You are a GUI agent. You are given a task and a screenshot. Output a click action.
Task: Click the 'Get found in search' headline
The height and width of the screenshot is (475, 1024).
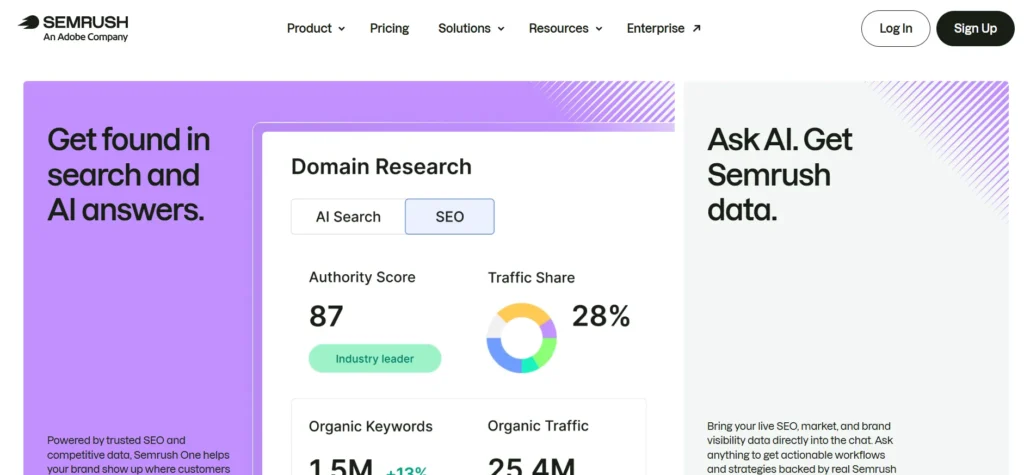click(x=129, y=175)
